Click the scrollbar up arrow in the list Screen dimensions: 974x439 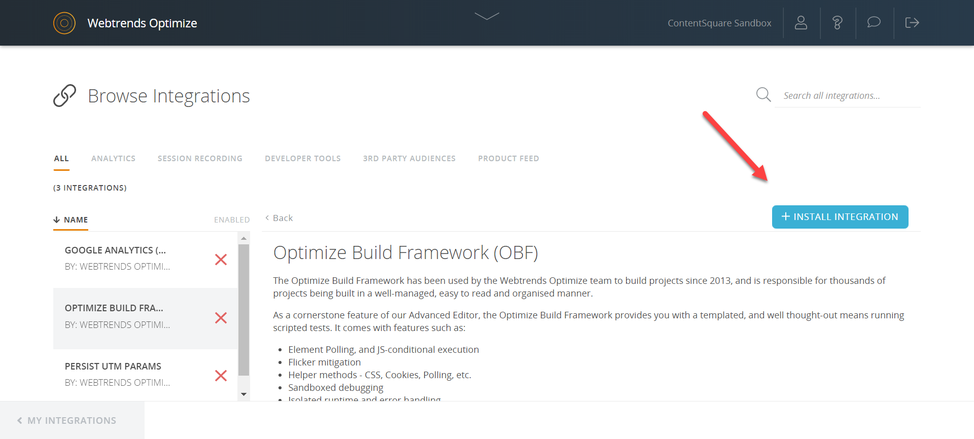click(x=244, y=238)
